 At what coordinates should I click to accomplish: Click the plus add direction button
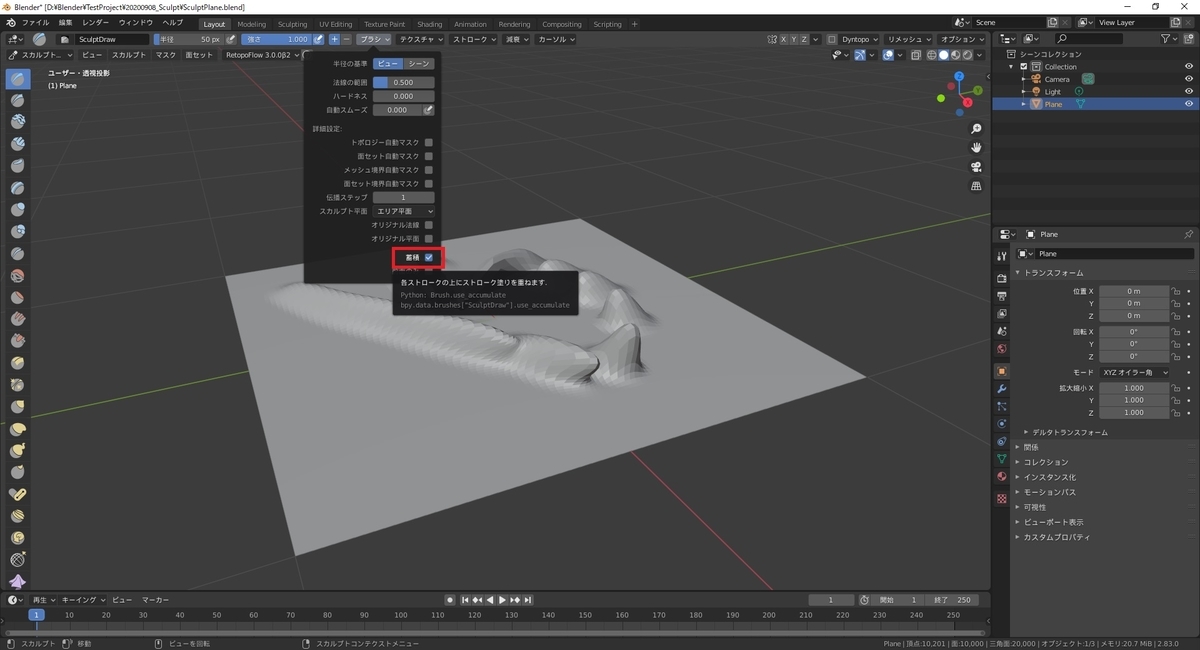click(334, 39)
